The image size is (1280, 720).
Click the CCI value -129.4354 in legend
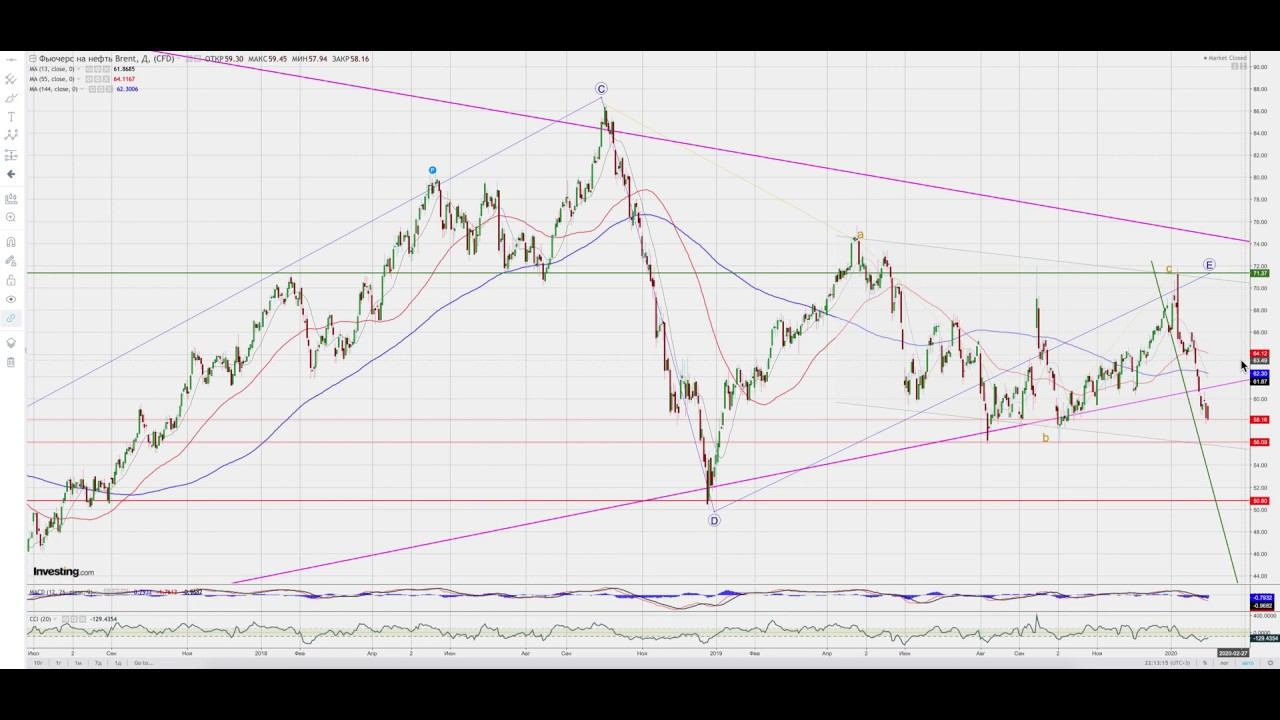coord(103,619)
